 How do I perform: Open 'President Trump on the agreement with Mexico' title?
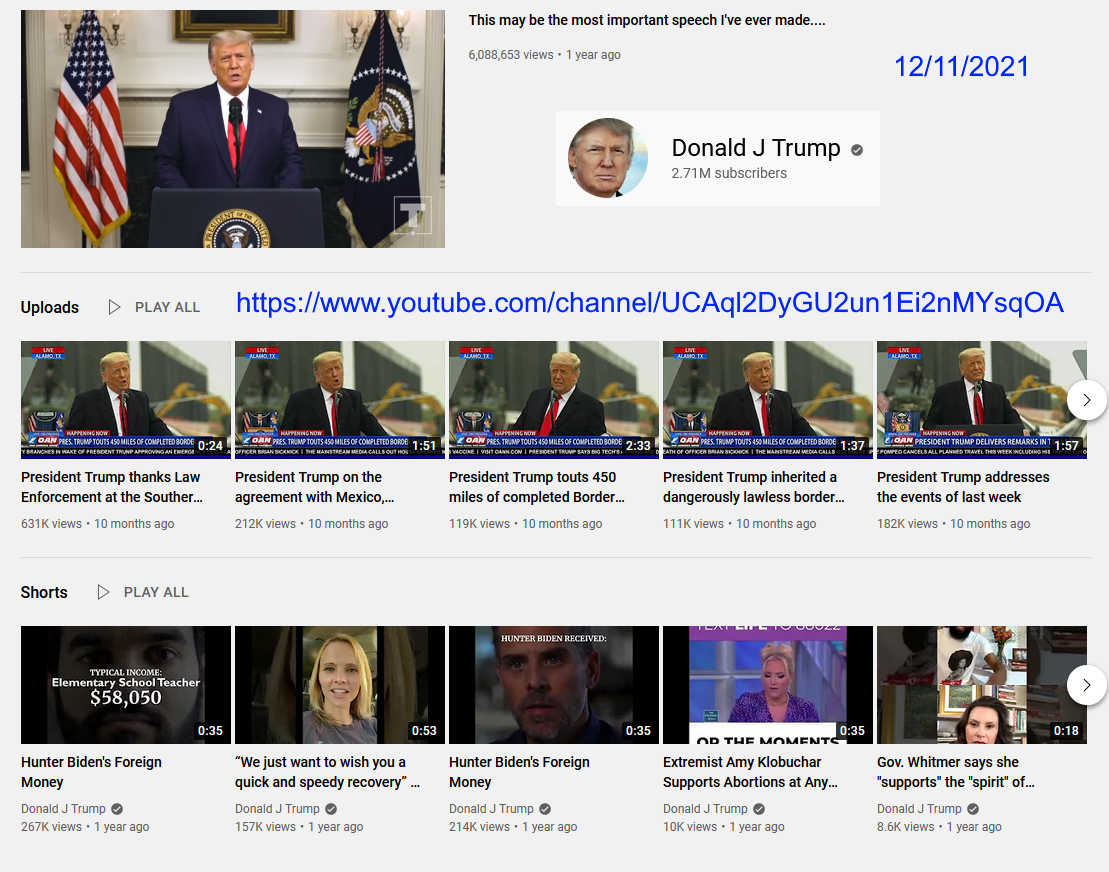[x=315, y=487]
